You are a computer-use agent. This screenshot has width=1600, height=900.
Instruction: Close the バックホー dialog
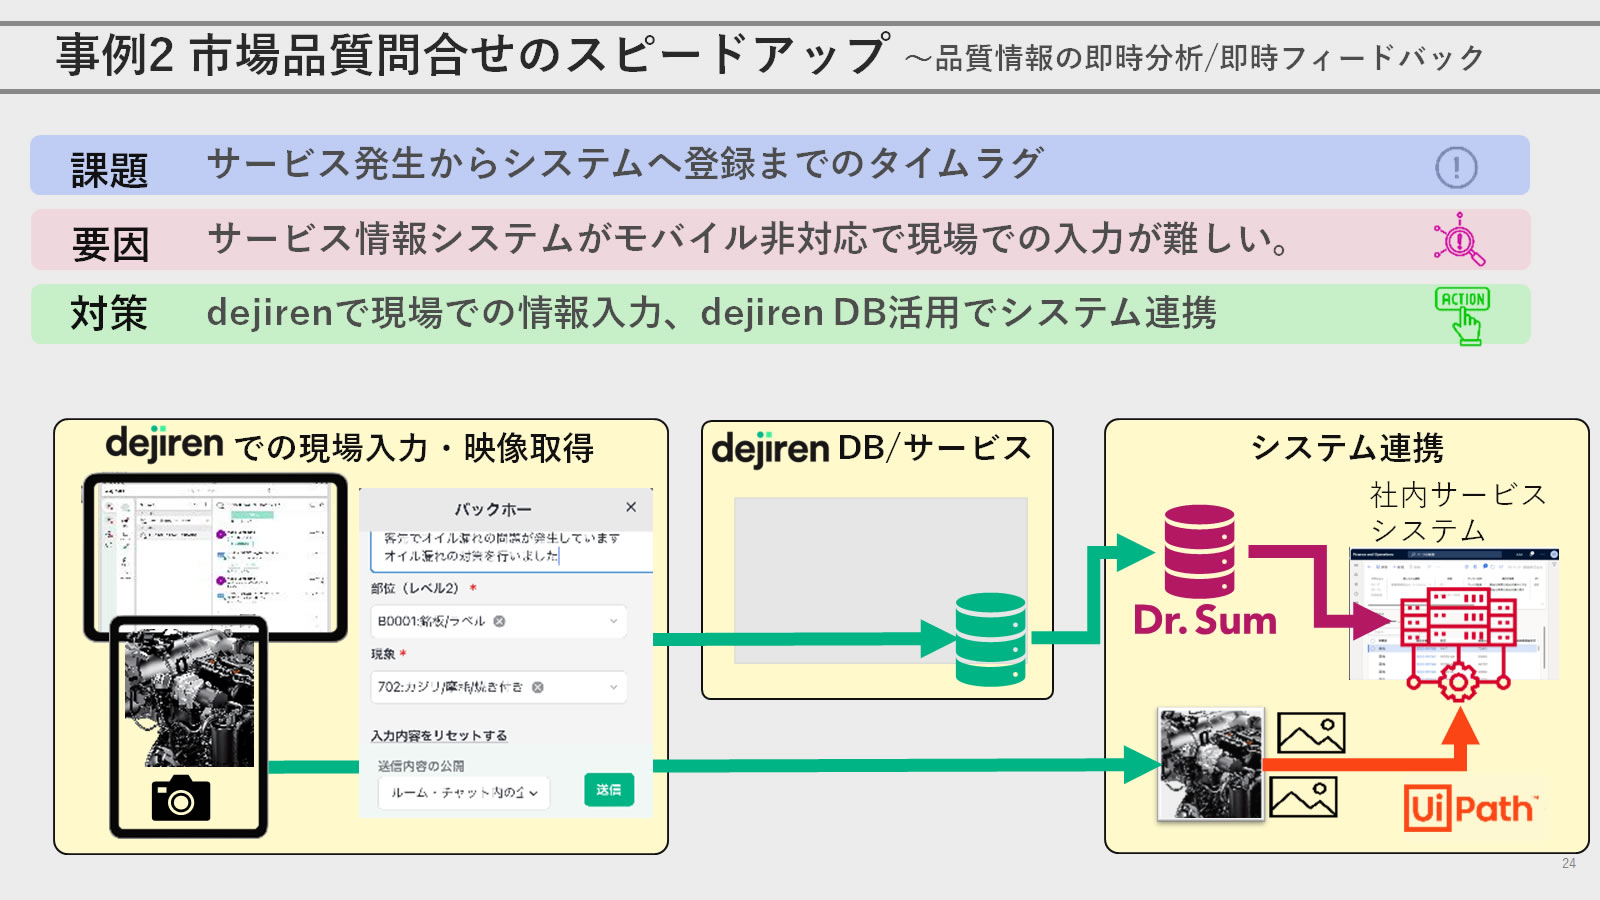coord(631,507)
